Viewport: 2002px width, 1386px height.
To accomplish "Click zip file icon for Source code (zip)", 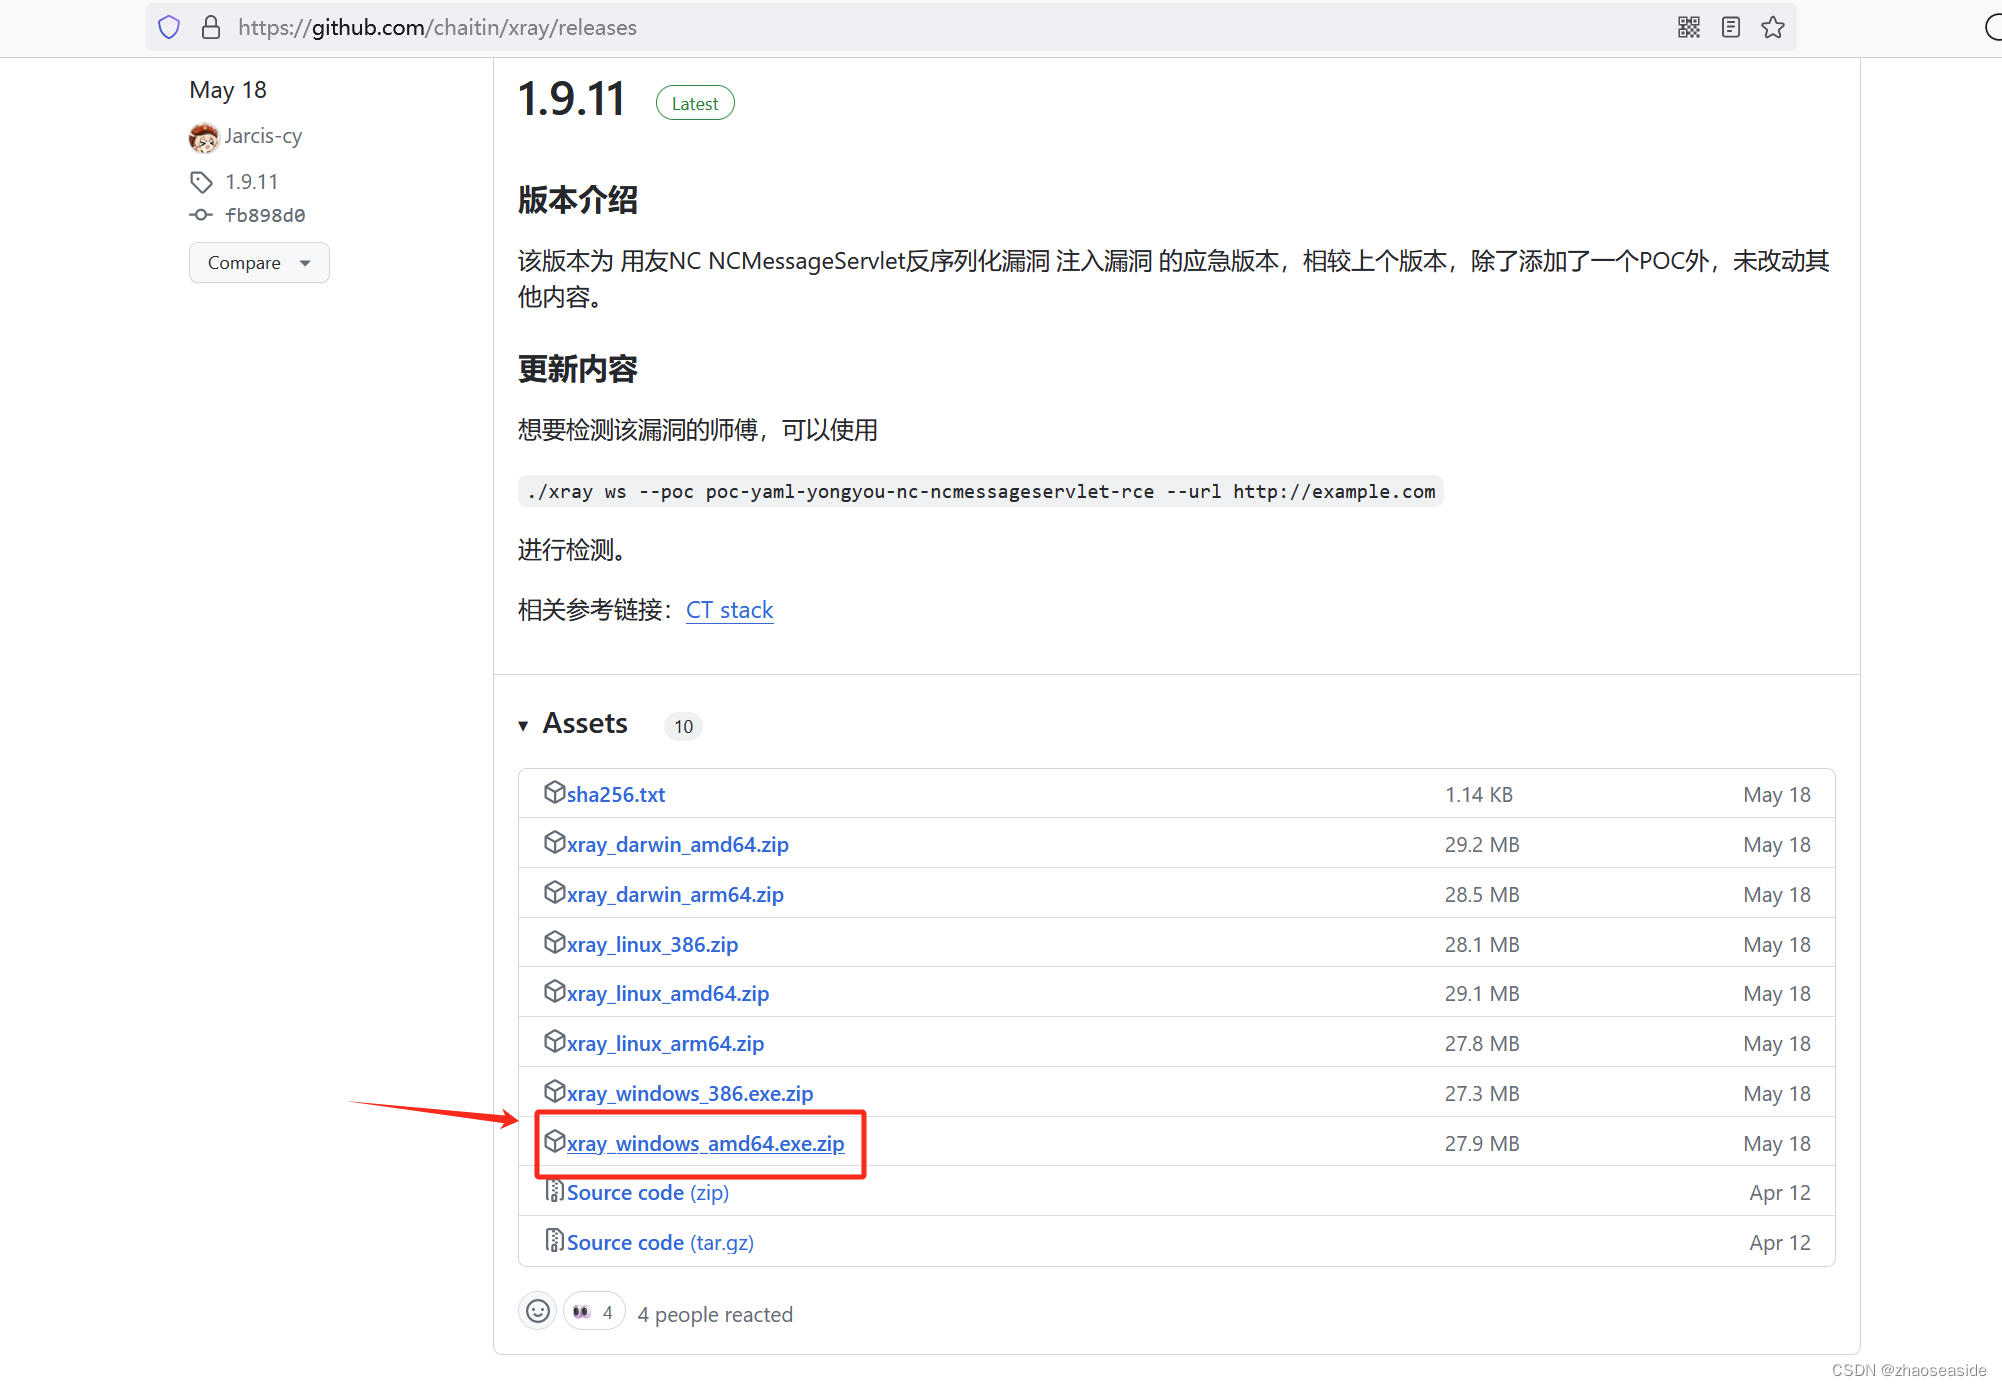I will point(555,1190).
